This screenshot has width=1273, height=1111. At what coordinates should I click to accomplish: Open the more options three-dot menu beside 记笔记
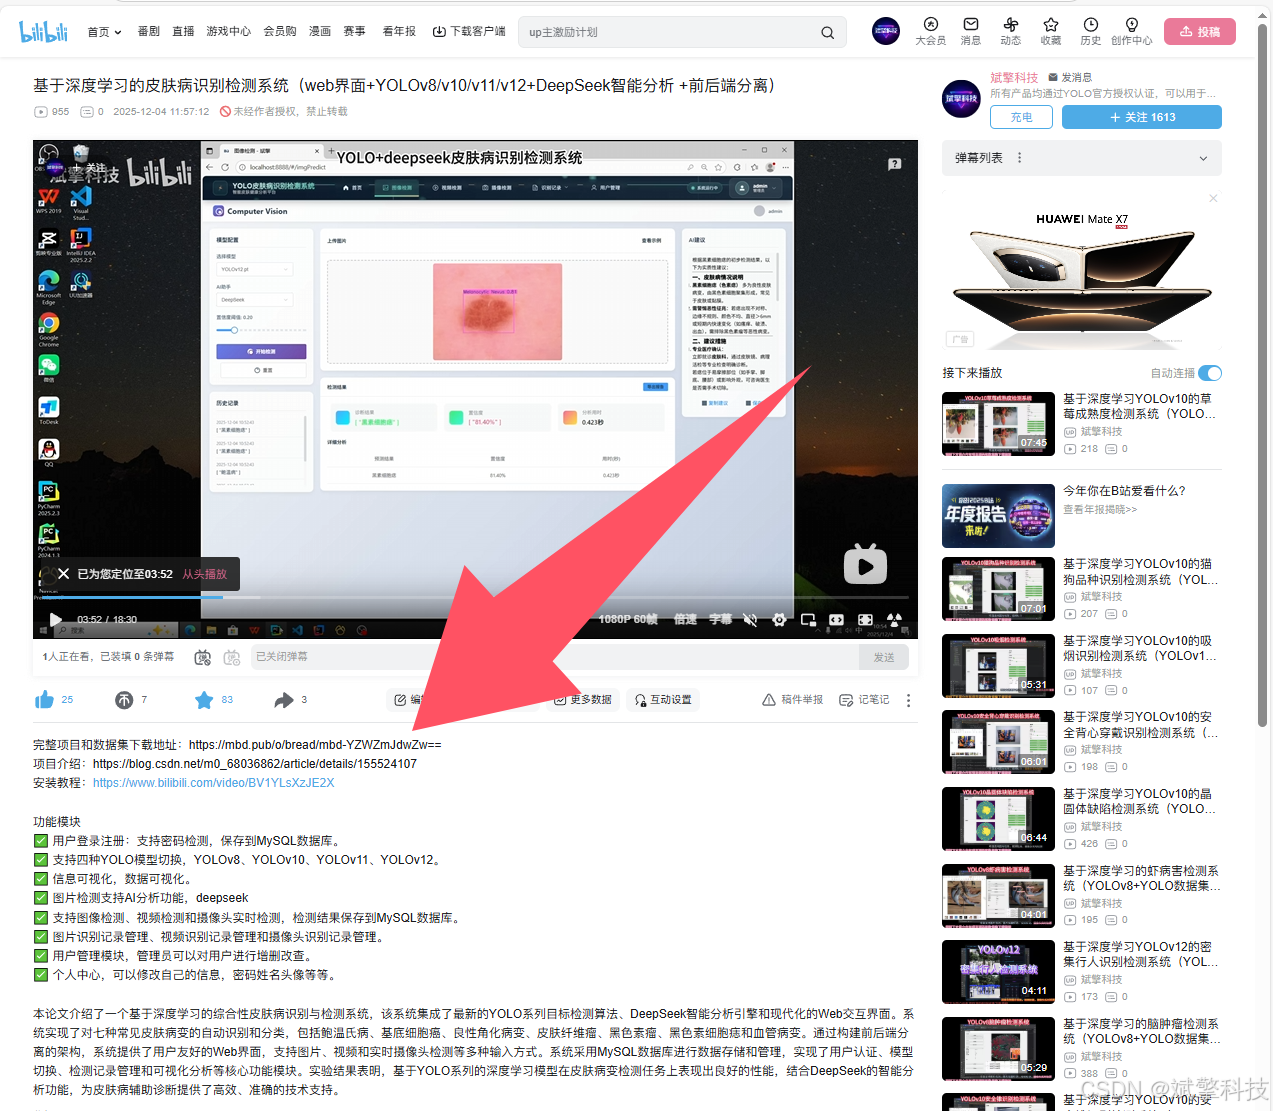[x=908, y=700]
